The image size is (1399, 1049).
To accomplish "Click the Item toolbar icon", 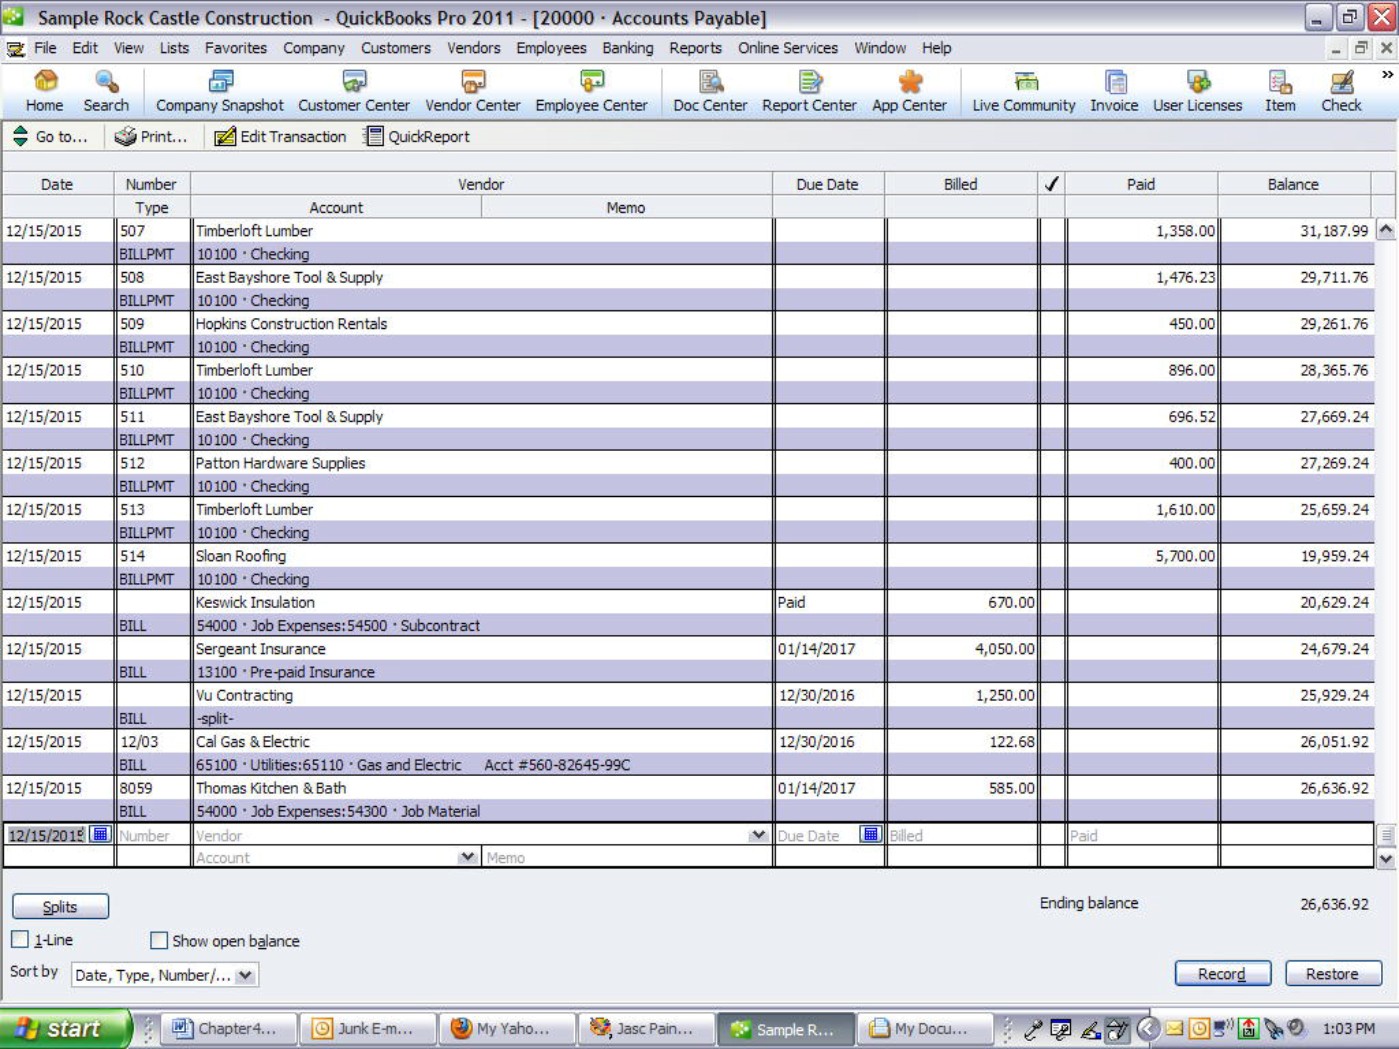I will pos(1280,91).
